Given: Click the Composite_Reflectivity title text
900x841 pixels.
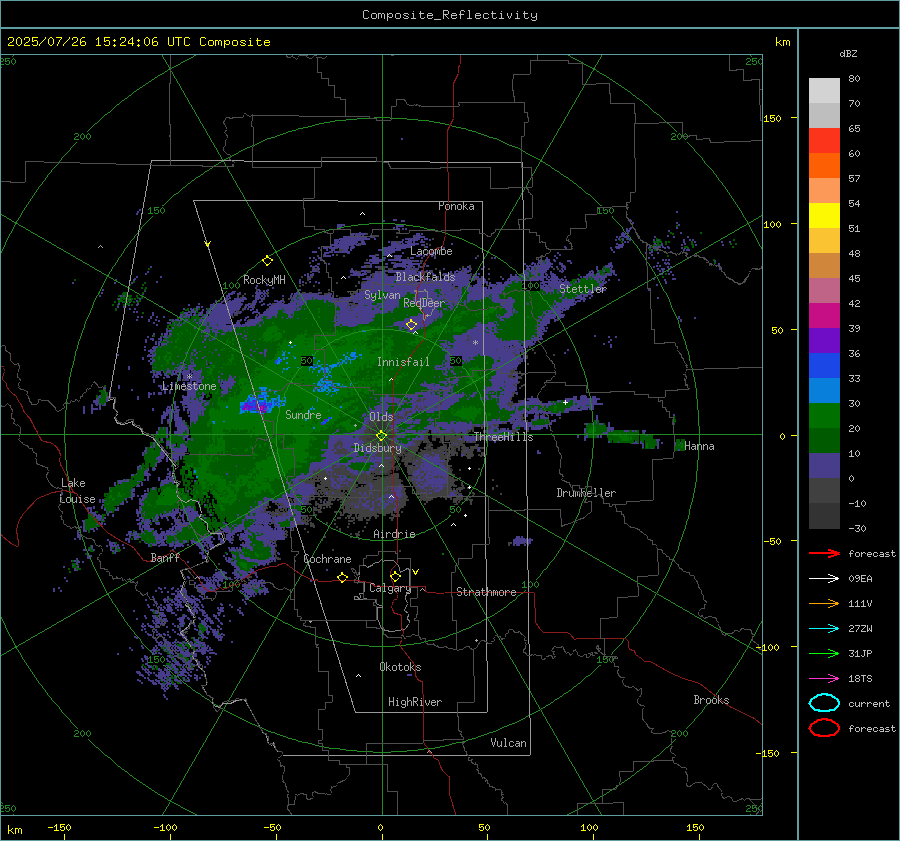Looking at the screenshot, I should [450, 15].
